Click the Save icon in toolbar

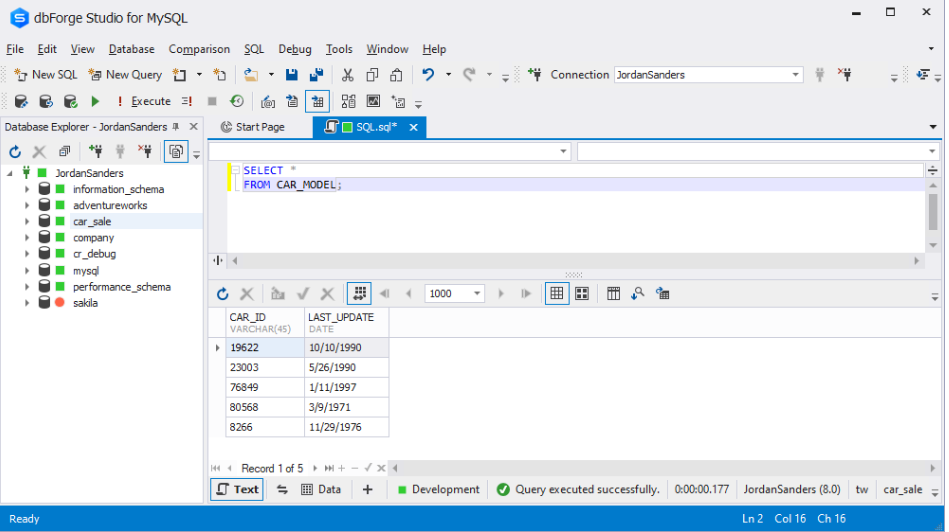pyautogui.click(x=292, y=74)
